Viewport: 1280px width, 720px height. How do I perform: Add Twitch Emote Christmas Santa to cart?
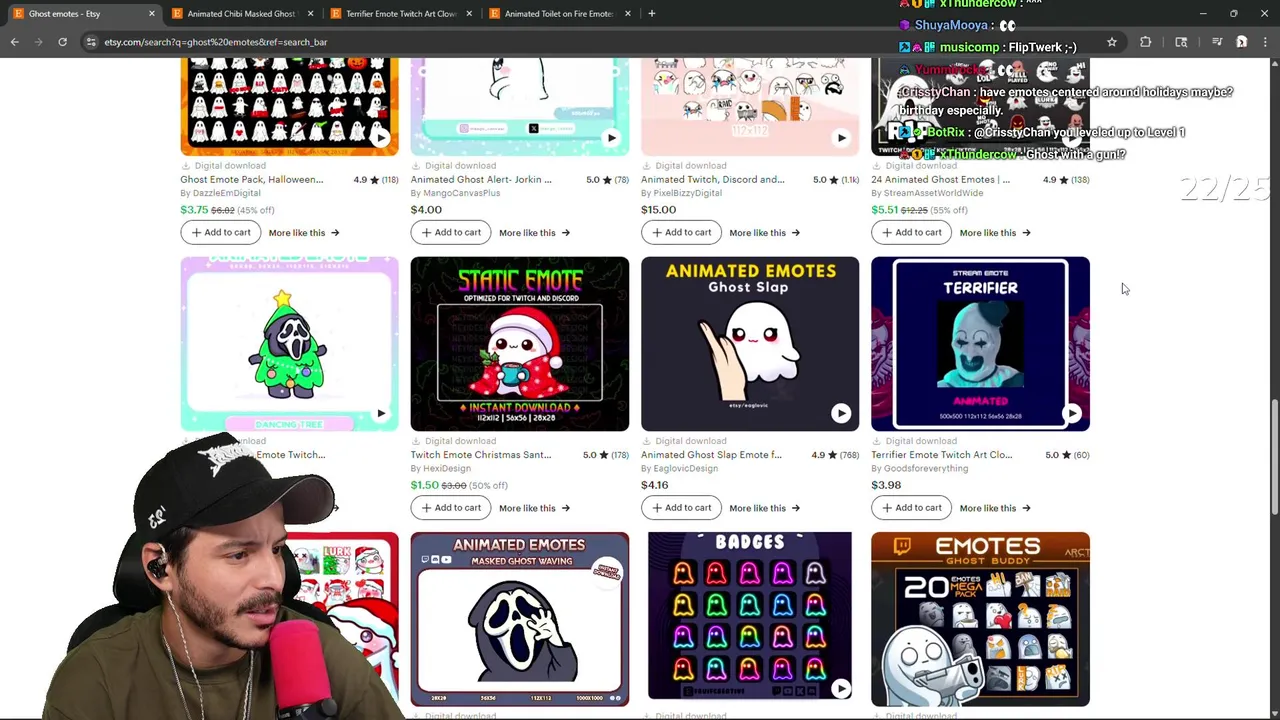click(x=451, y=508)
